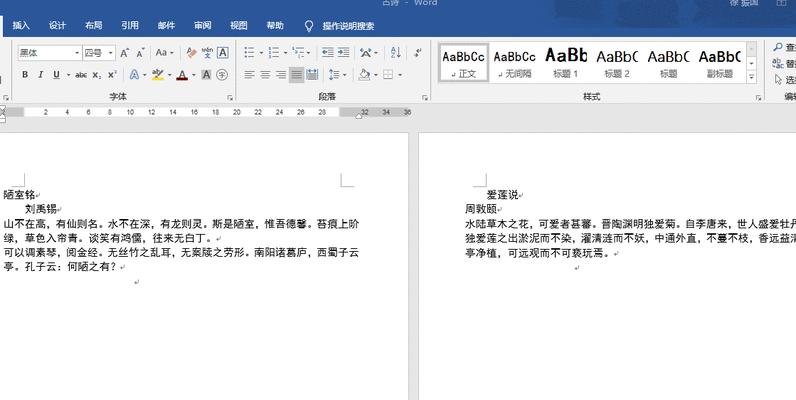This screenshot has height=400, width=796.
Task: Toggle superscript formatting
Action: [113, 75]
